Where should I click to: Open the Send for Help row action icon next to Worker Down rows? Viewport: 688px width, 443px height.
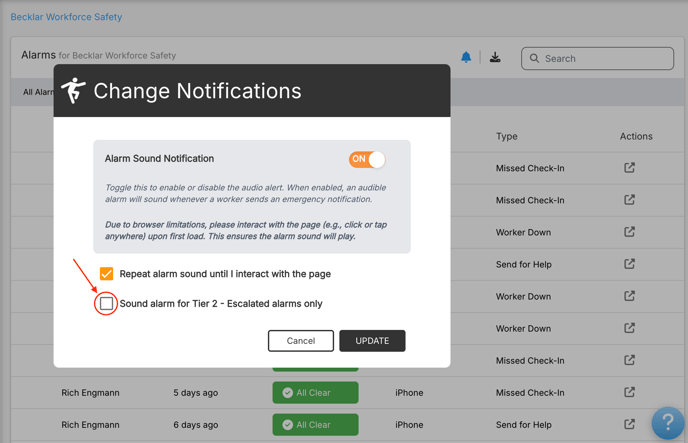click(x=629, y=264)
